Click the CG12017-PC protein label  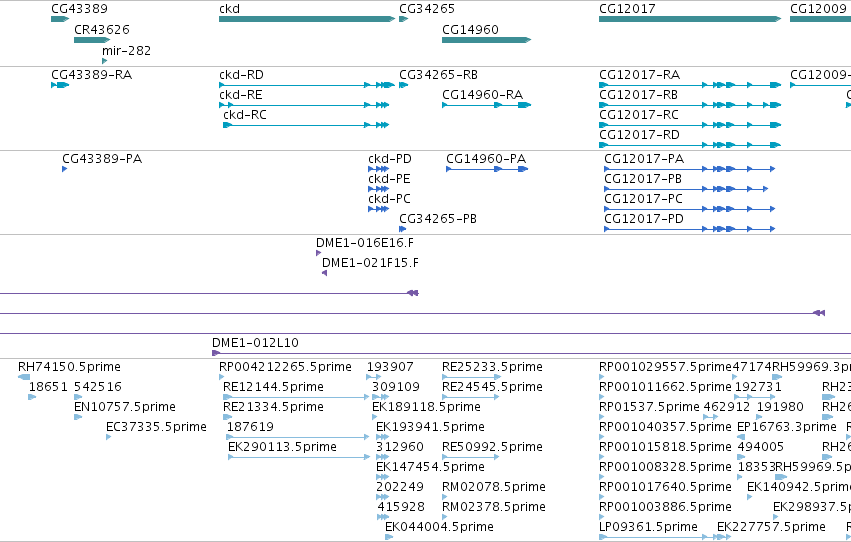[x=643, y=199]
